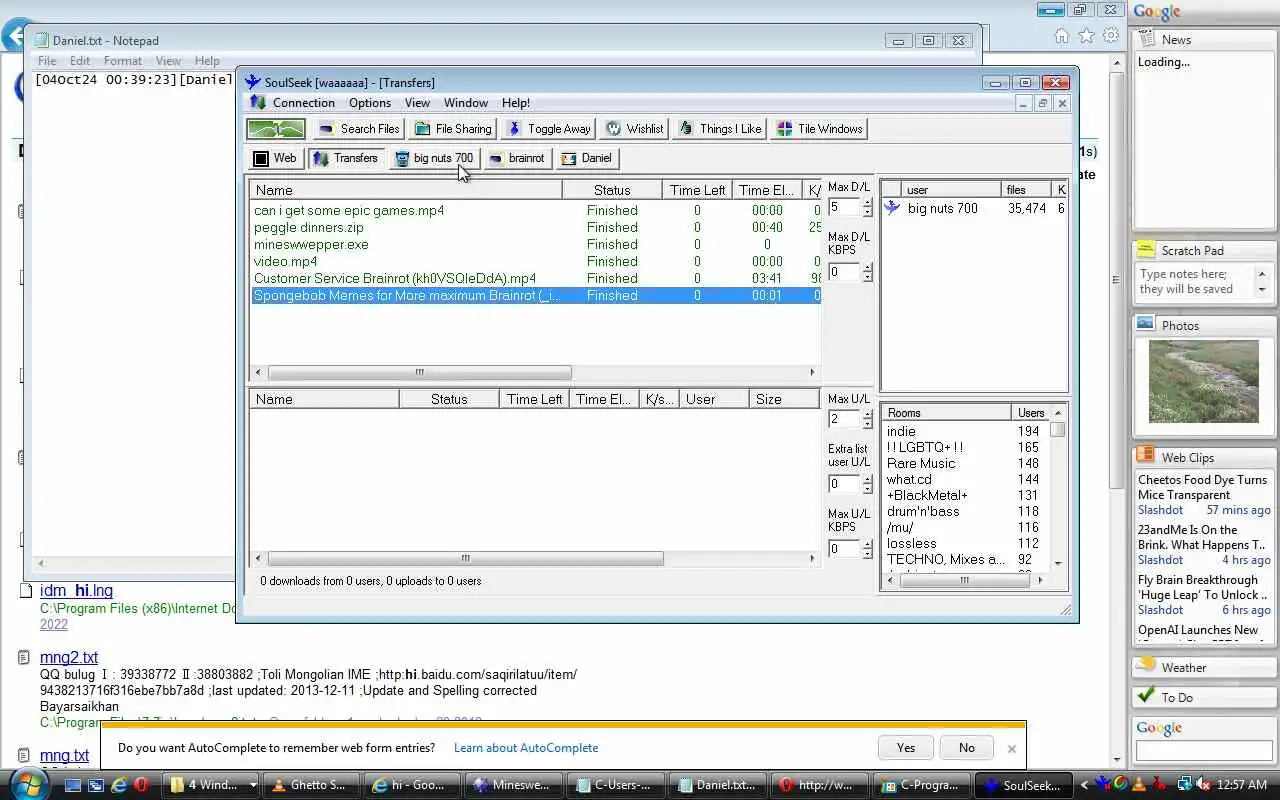Open the Help! menu in SoulSeek
Image resolution: width=1280 pixels, height=800 pixels.
coord(516,103)
